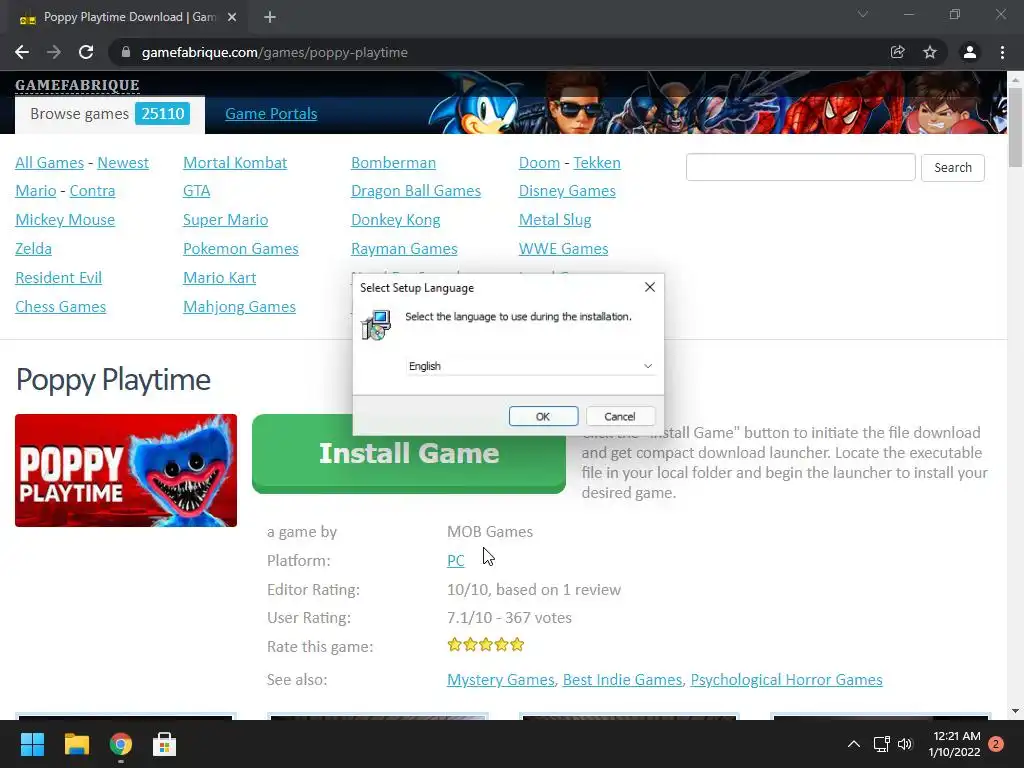Open the clock and date panel
Viewport: 1024px width, 768px height.
tap(955, 744)
